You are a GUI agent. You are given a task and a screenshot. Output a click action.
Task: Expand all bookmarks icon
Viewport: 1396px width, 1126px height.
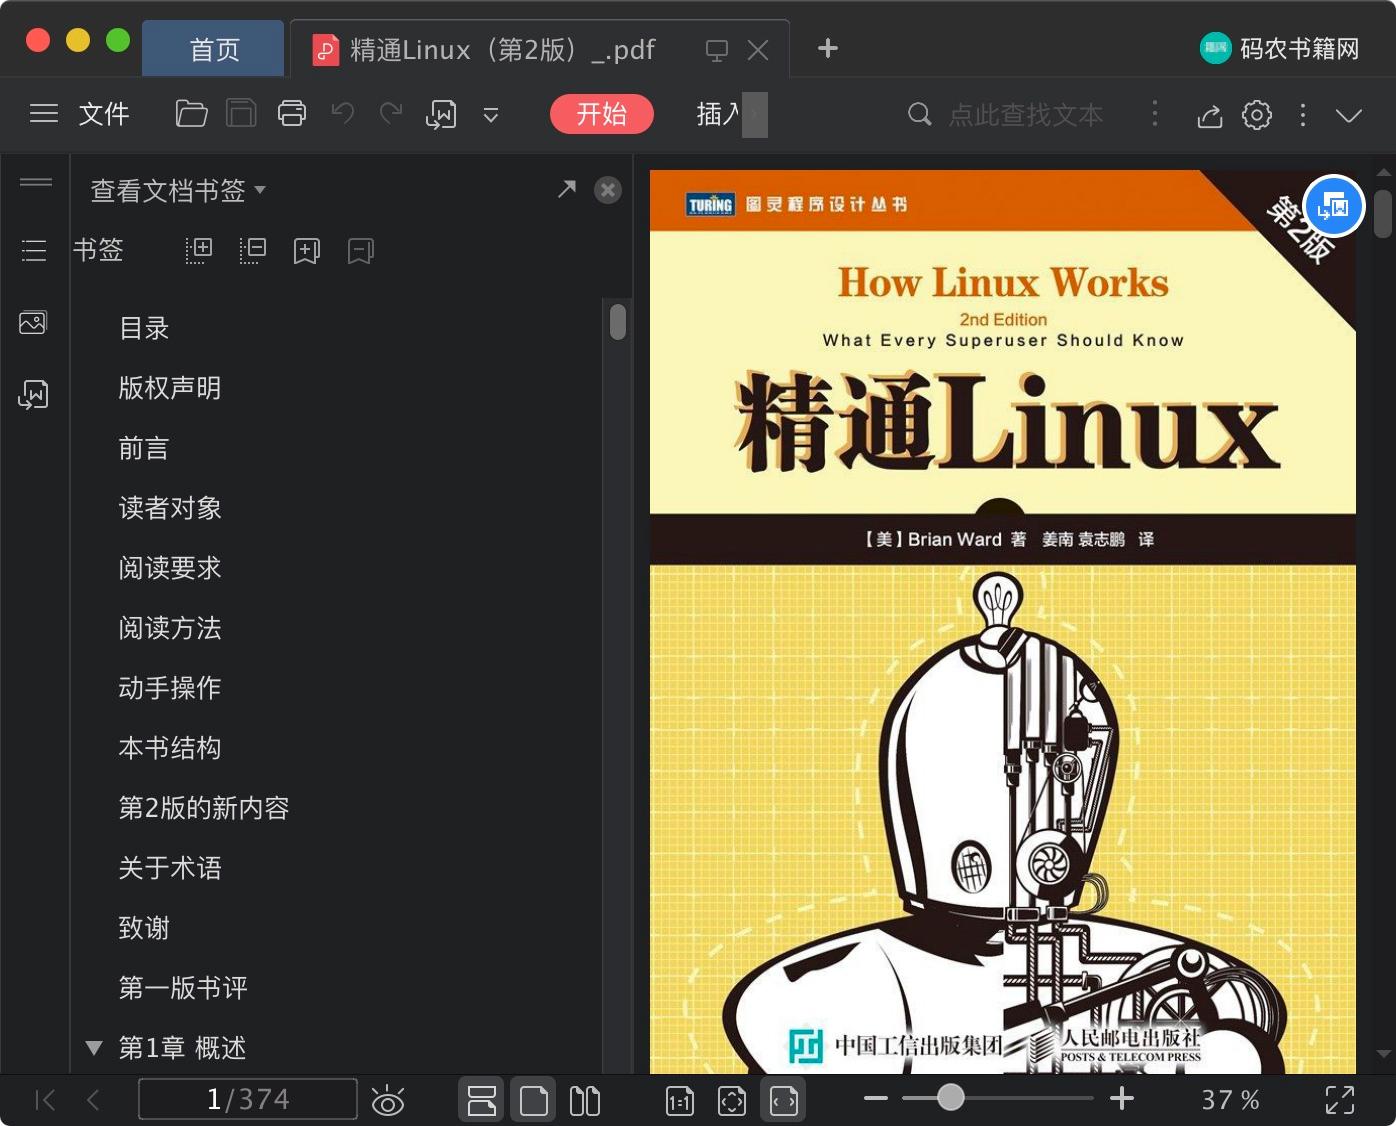pyautogui.click(x=199, y=251)
